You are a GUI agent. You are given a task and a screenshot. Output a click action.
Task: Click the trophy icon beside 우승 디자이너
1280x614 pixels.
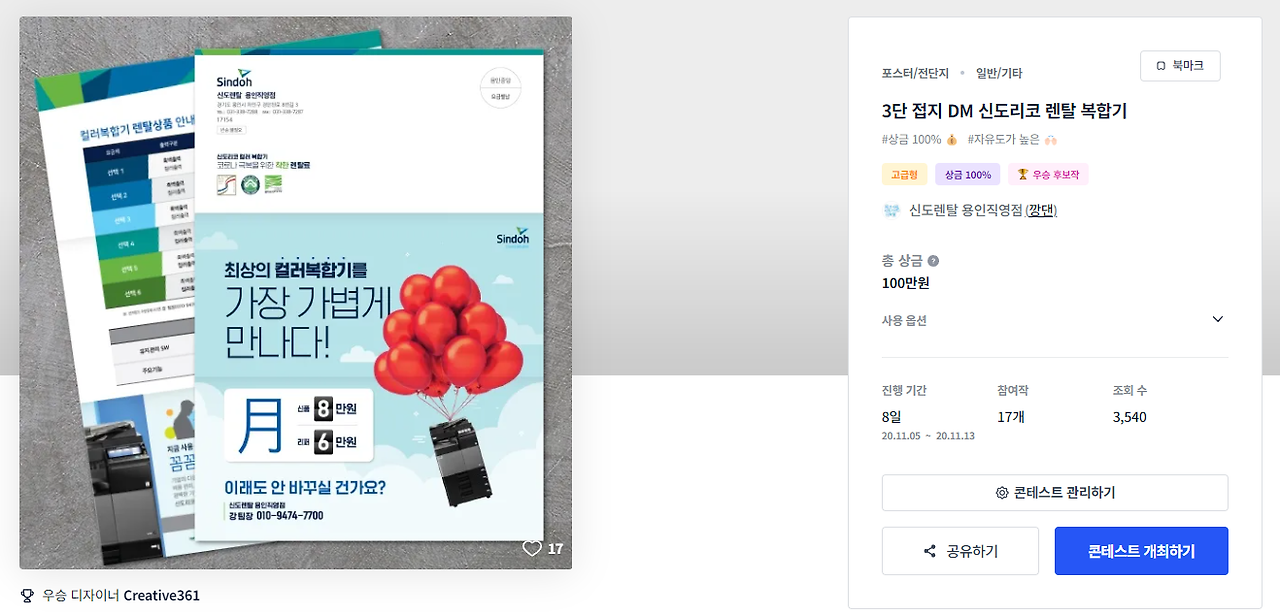[28, 595]
